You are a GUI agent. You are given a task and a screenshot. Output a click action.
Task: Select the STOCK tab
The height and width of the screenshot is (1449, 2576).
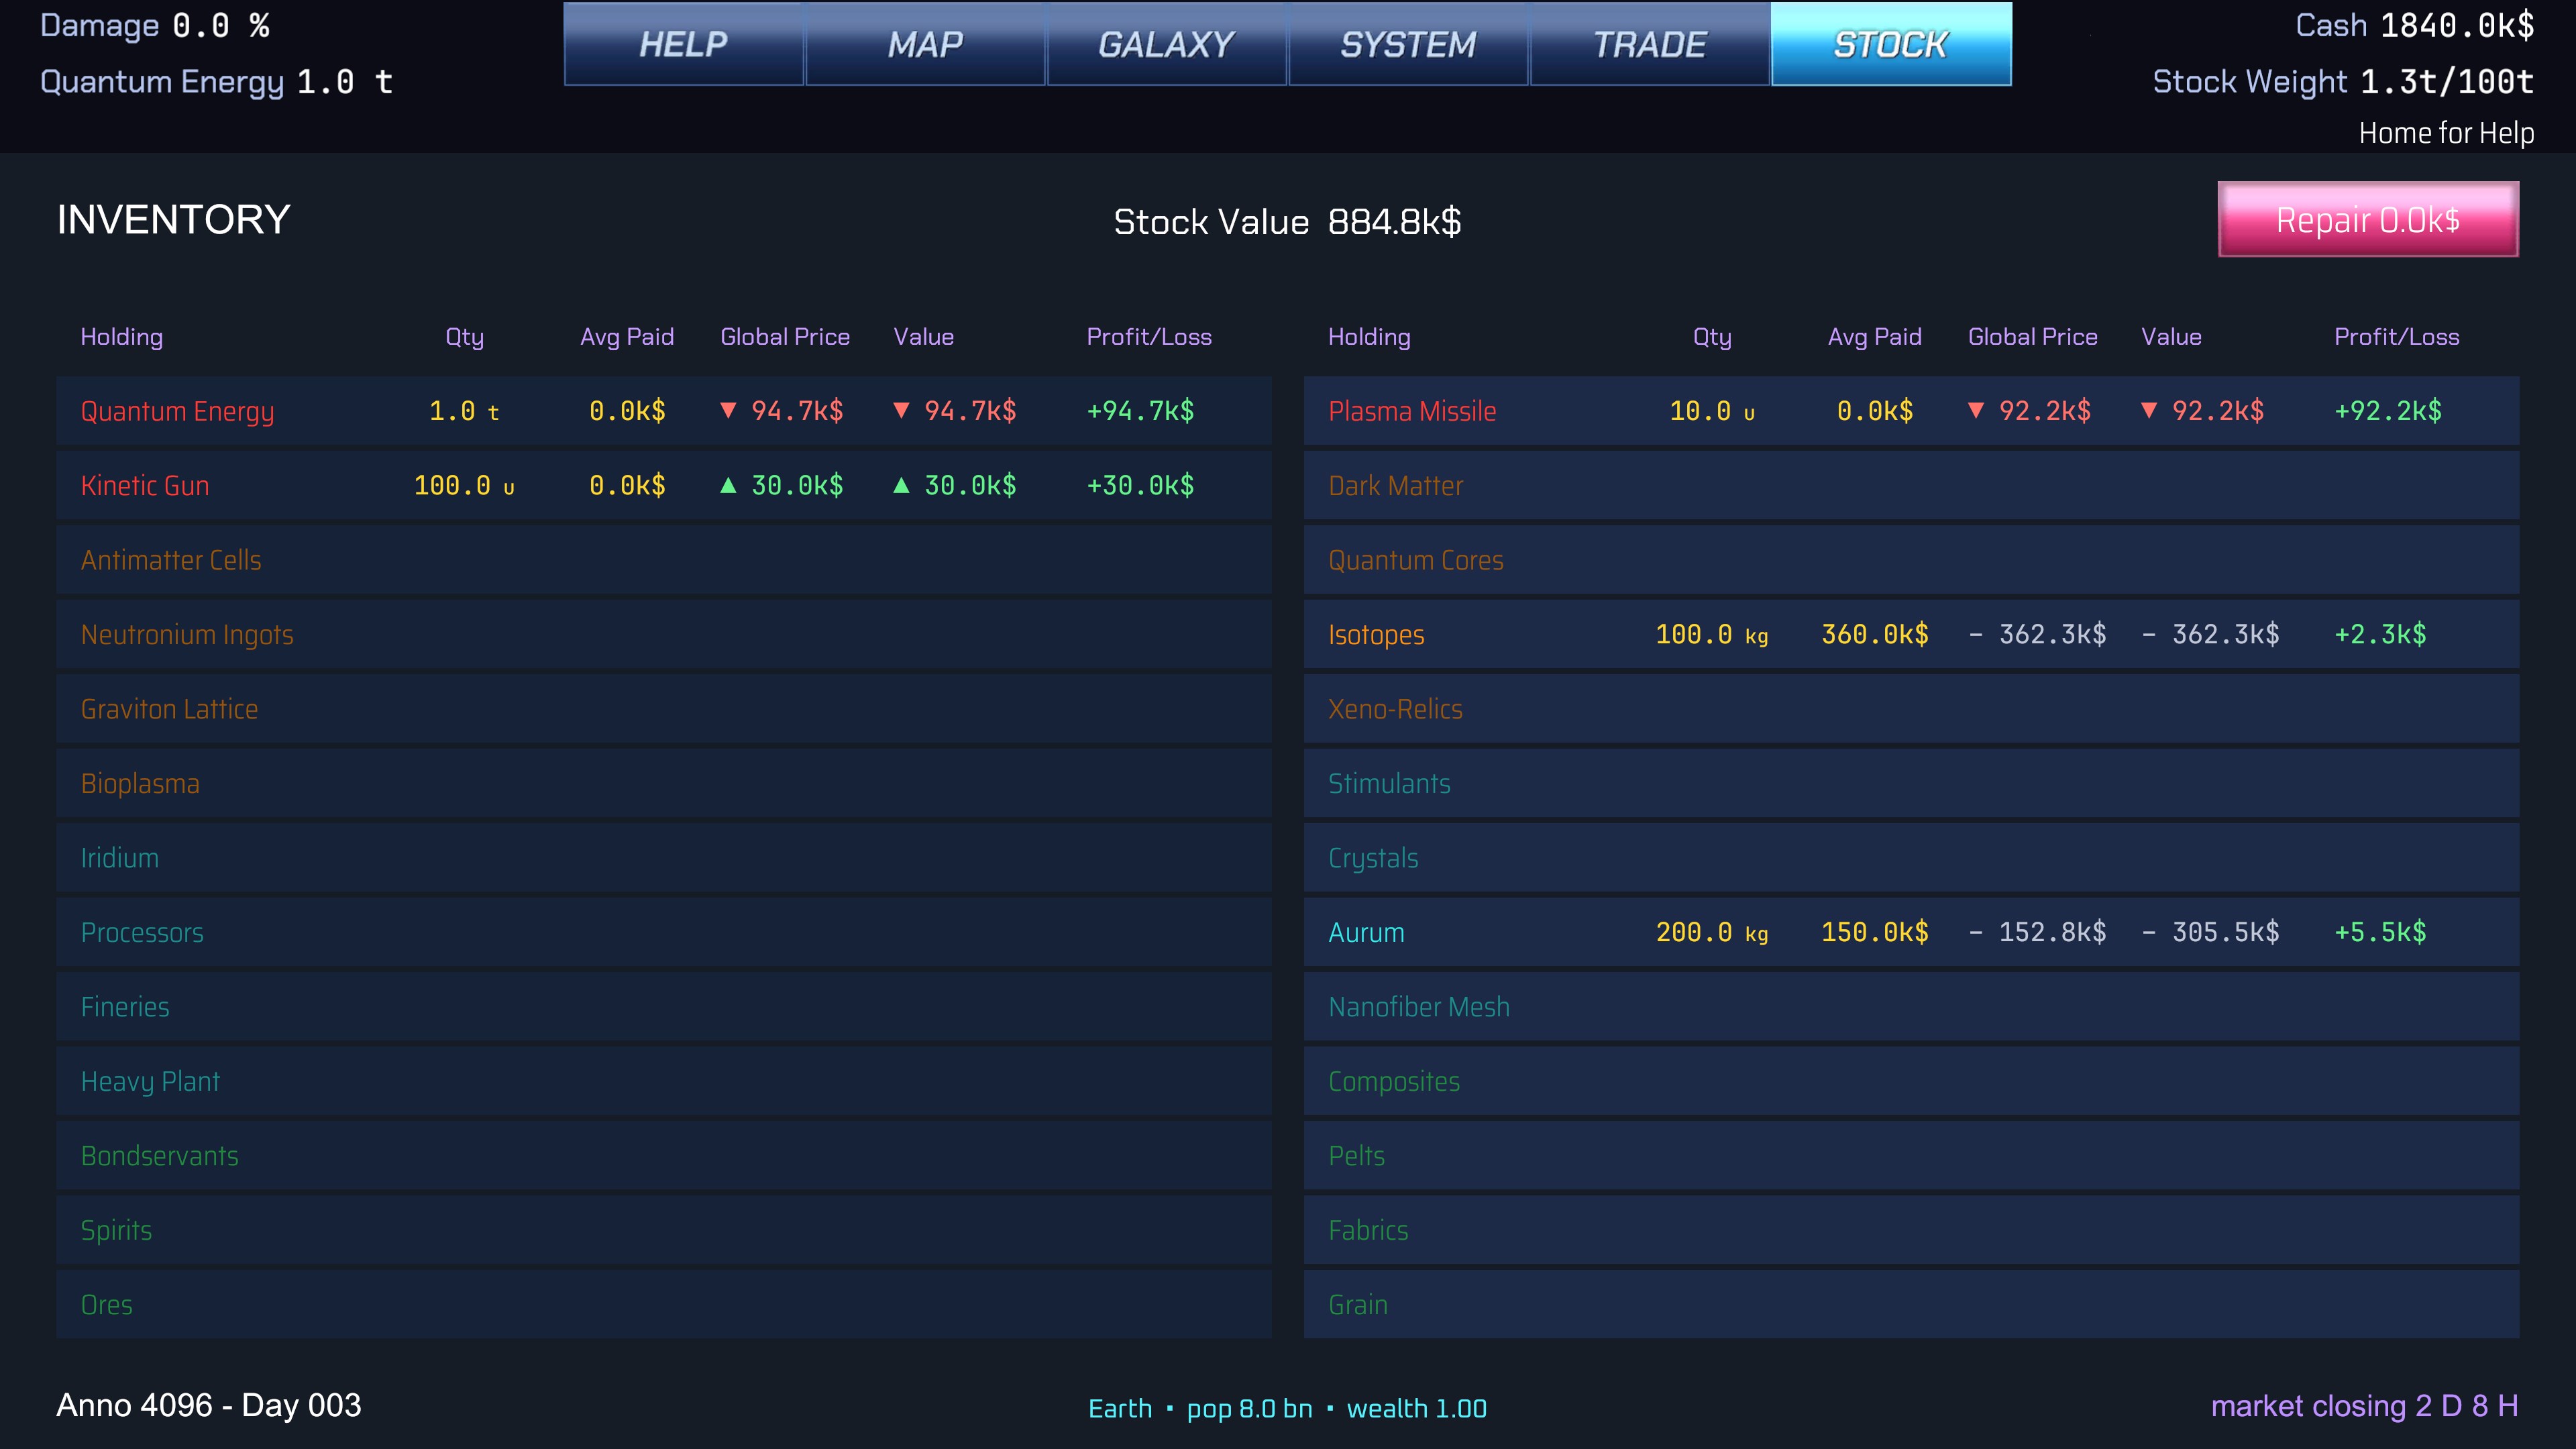pyautogui.click(x=1891, y=44)
